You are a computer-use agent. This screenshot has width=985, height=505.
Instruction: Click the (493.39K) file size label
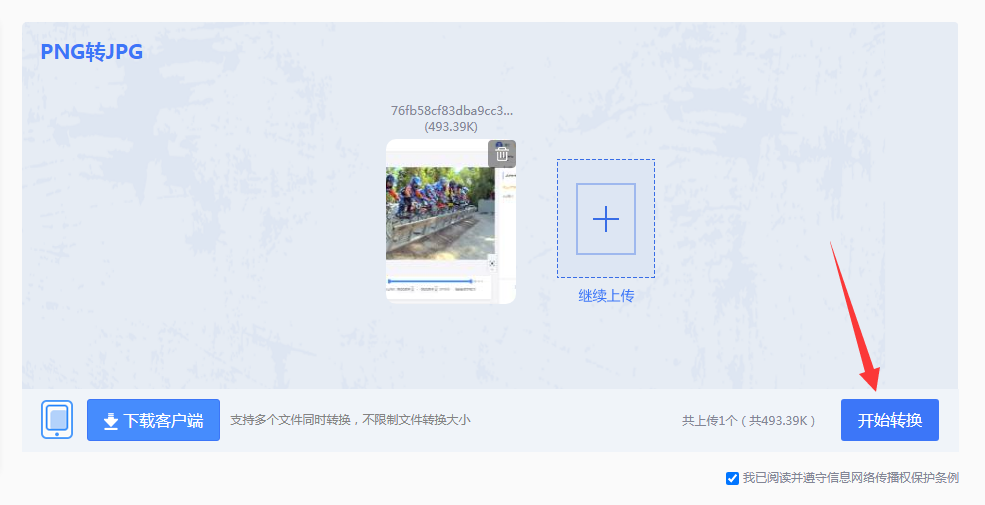[451, 127]
